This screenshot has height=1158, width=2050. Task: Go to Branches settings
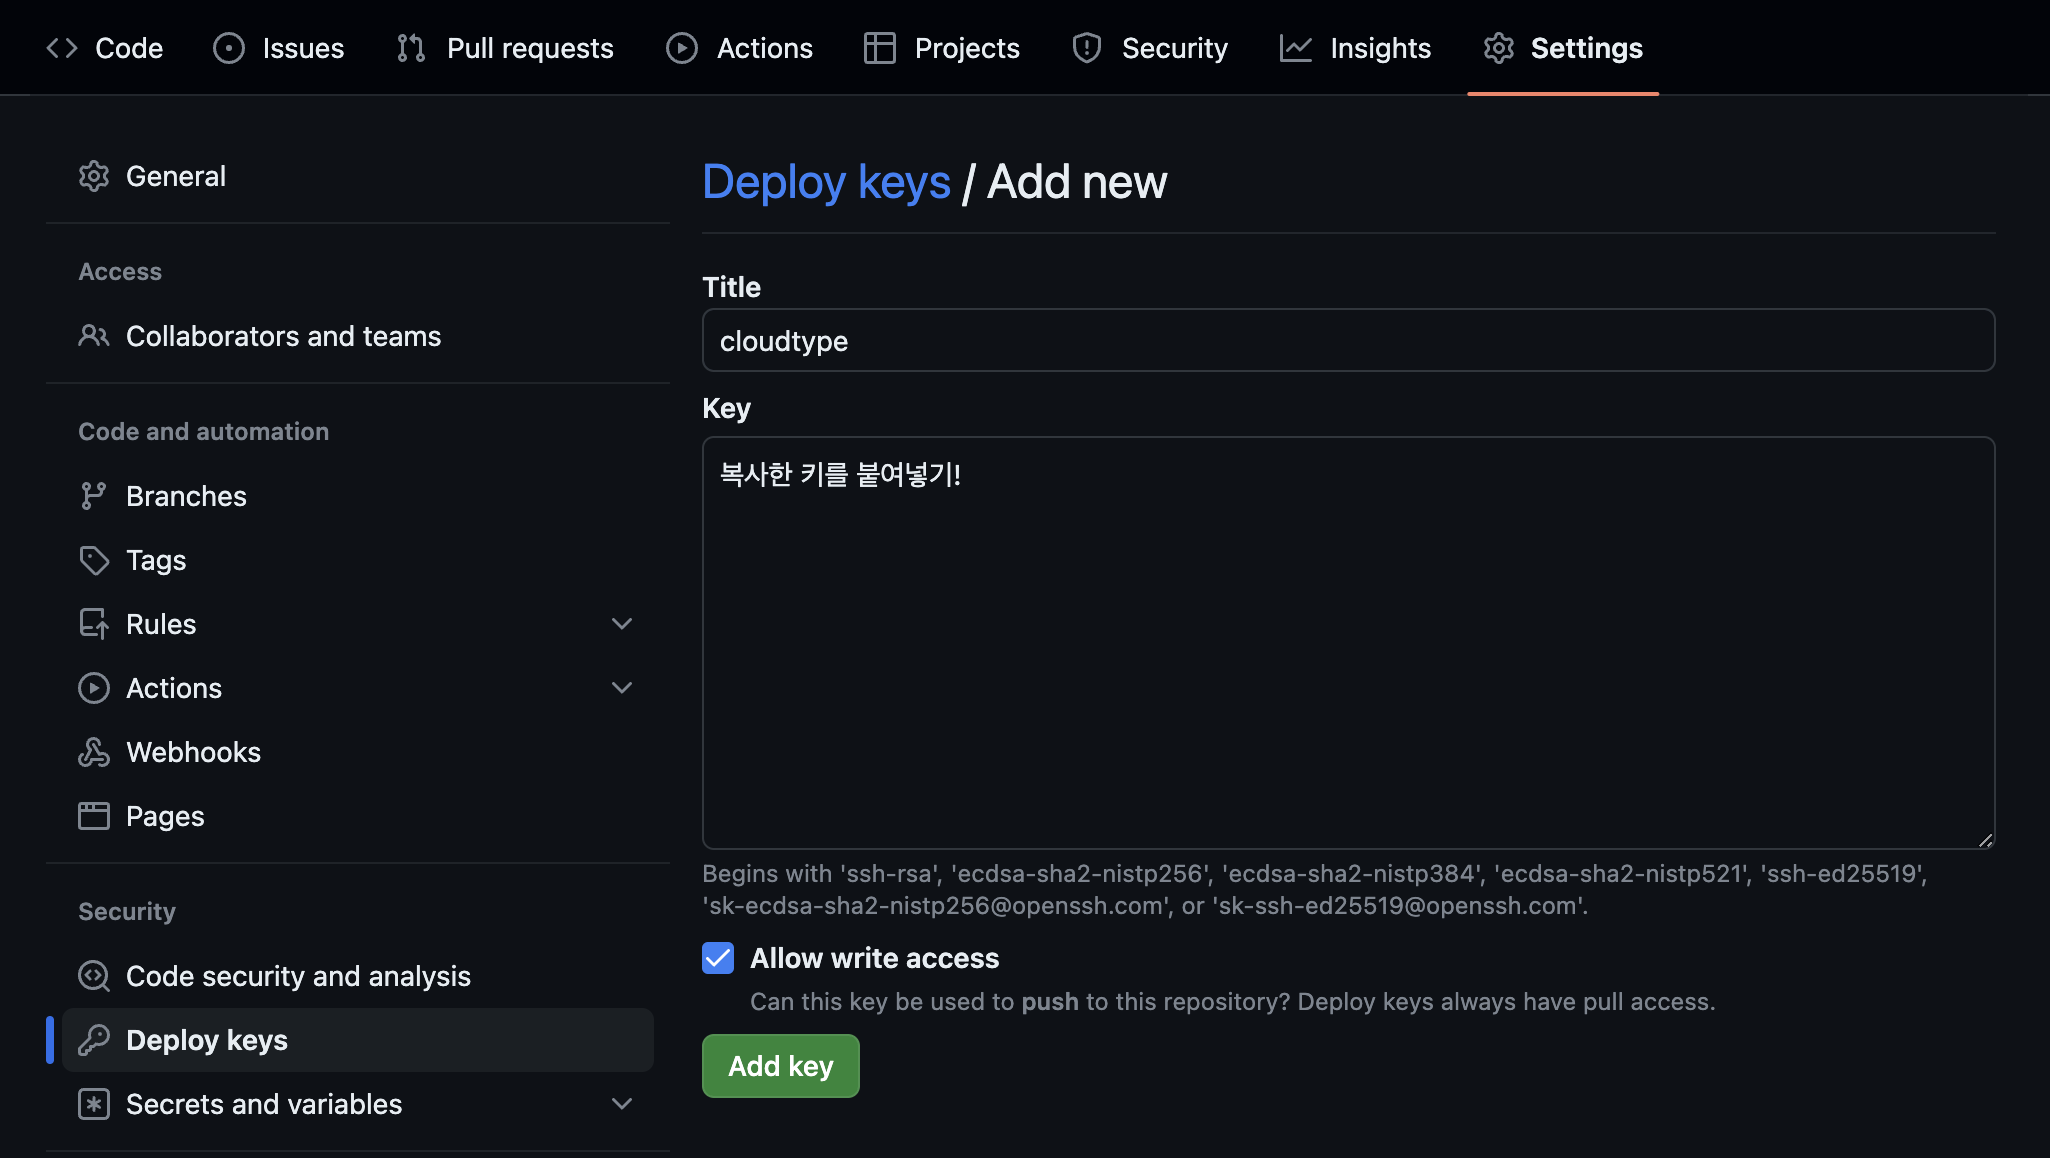click(x=357, y=496)
